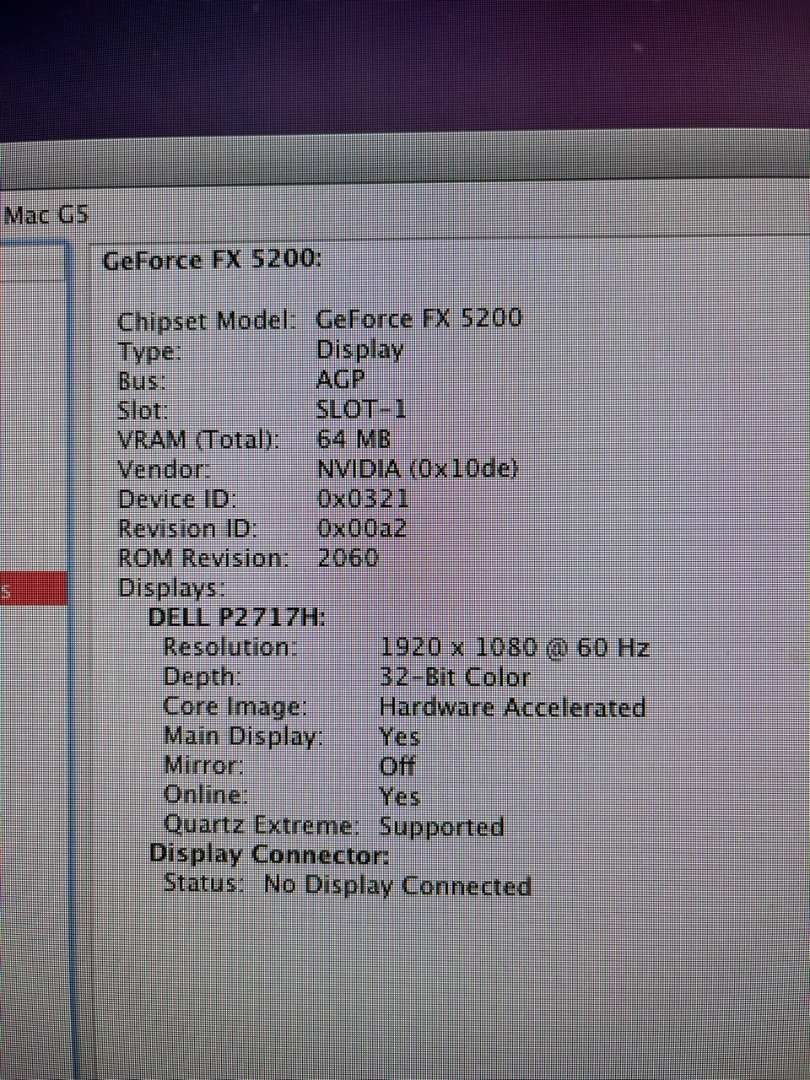Click the Slot value SLOT-1
Viewport: 810px width, 1080px height.
click(360, 410)
